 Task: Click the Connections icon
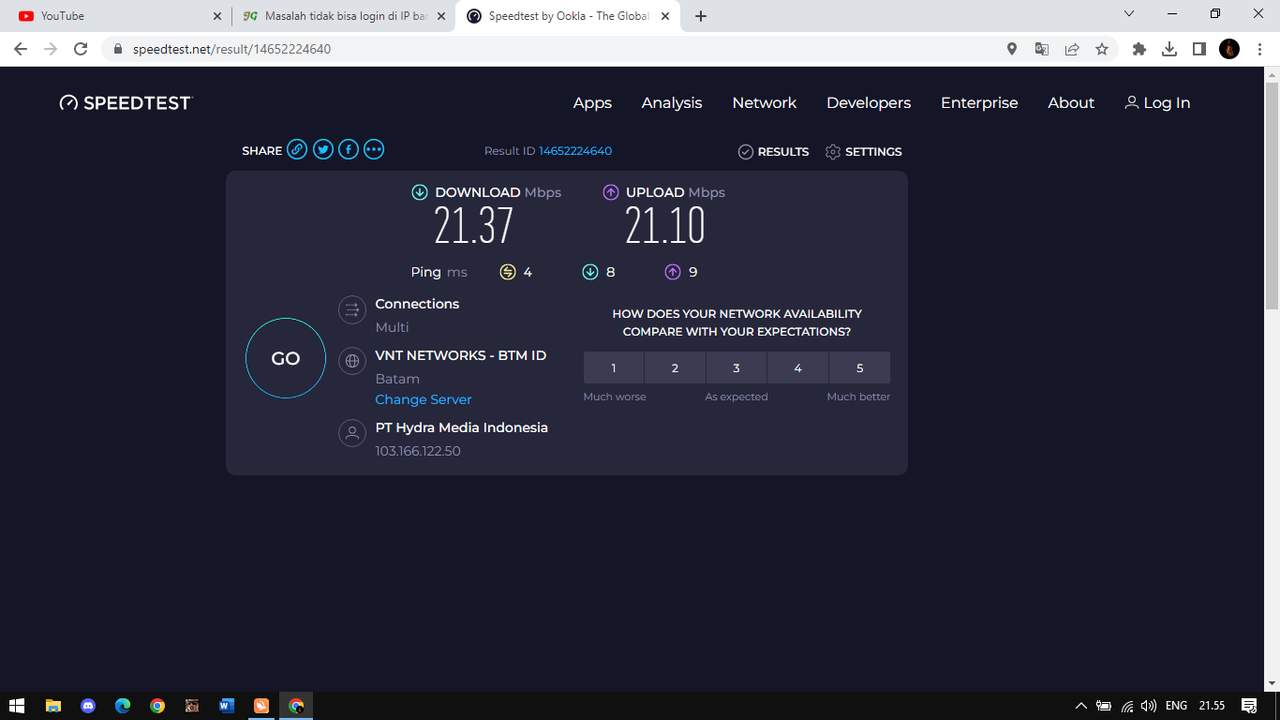point(352,311)
